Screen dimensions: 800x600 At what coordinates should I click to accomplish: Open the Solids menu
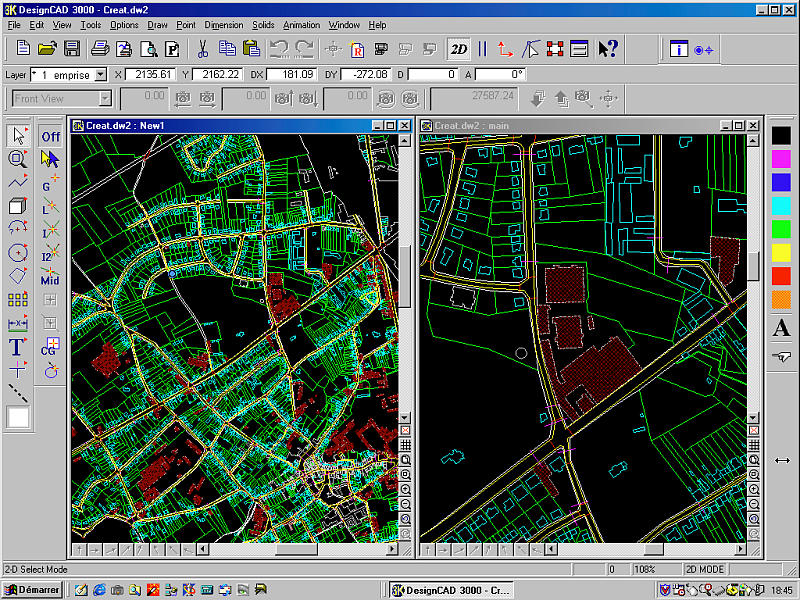(263, 24)
